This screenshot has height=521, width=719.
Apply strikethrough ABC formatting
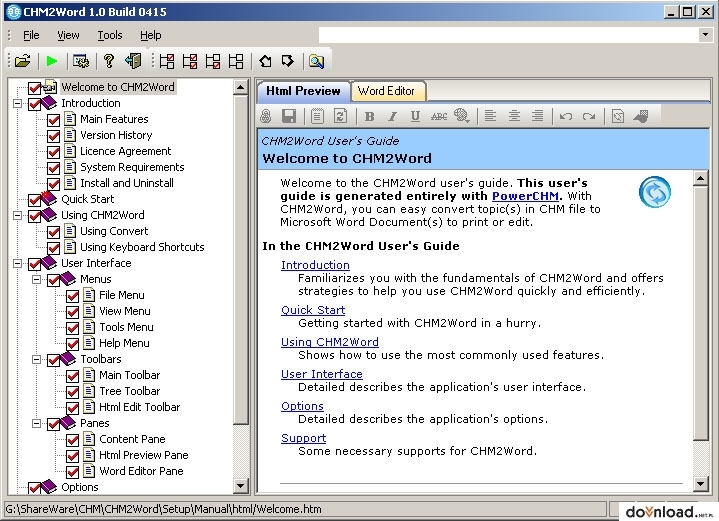tap(439, 116)
